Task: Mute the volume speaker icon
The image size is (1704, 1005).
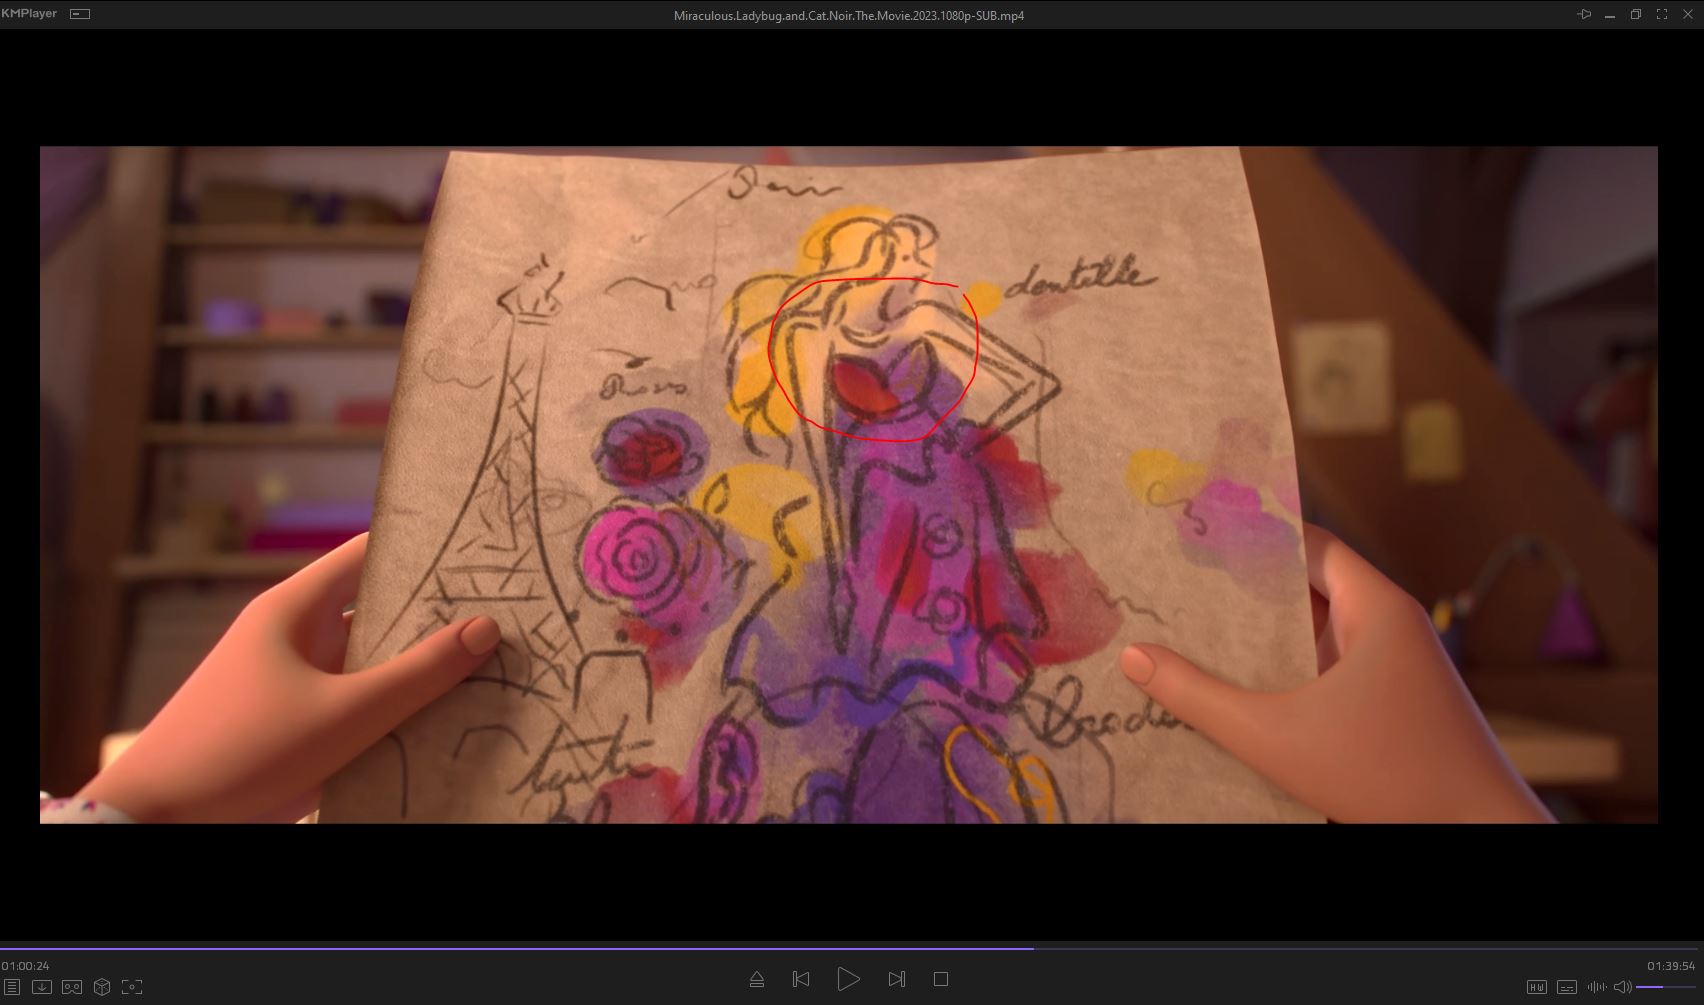Action: coord(1622,987)
